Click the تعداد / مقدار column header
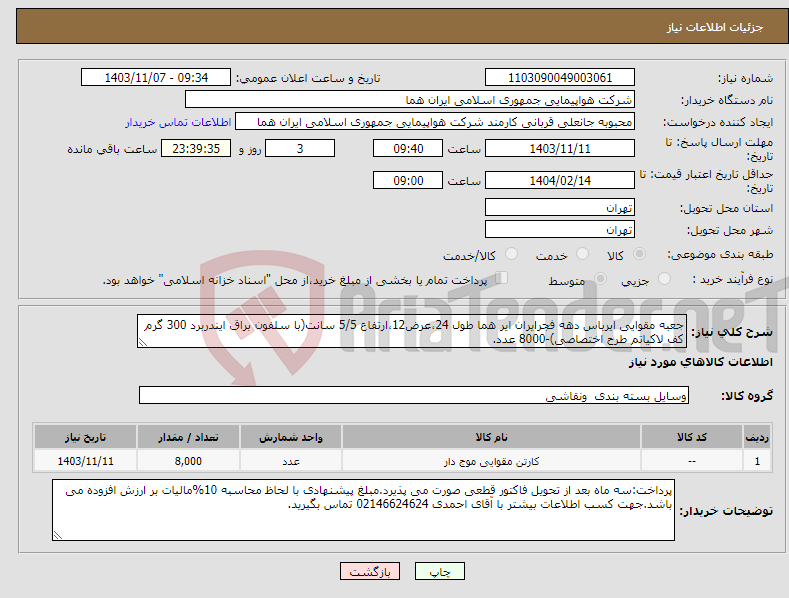Image resolution: width=789 pixels, height=598 pixels. (x=188, y=437)
